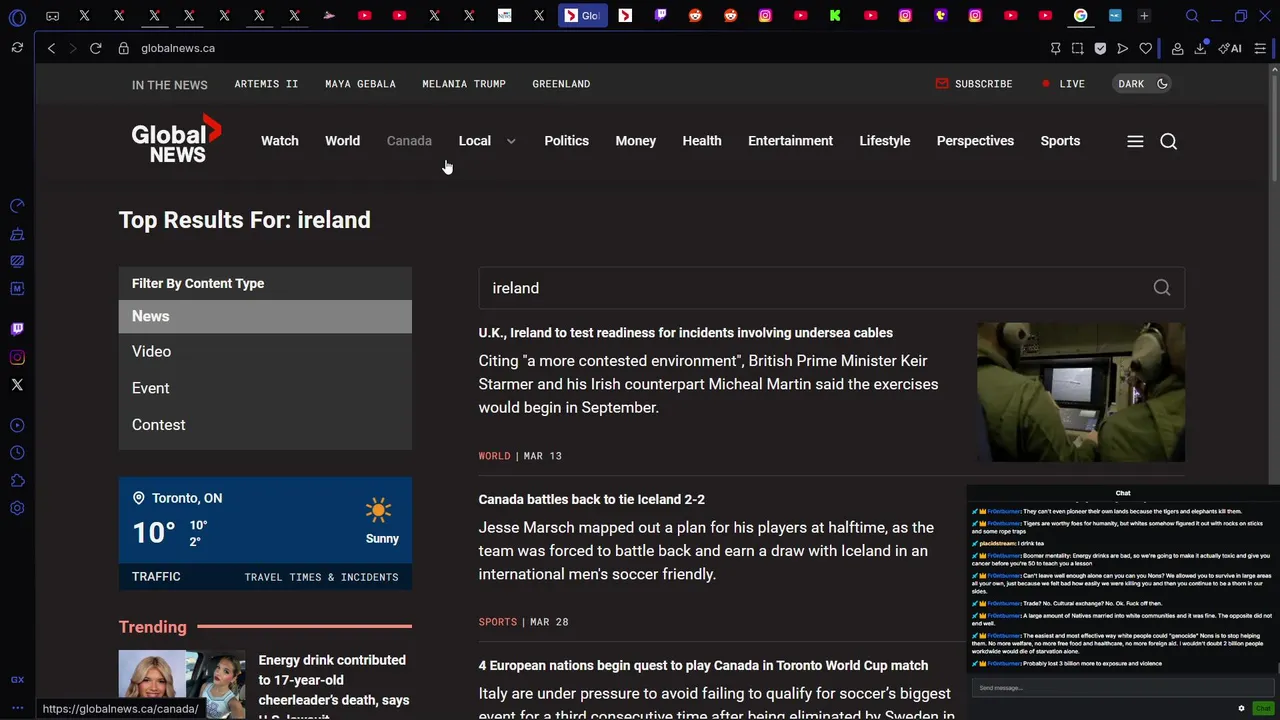The width and height of the screenshot is (1280, 720).
Task: Open the AI assistant button
Action: coord(1230,48)
